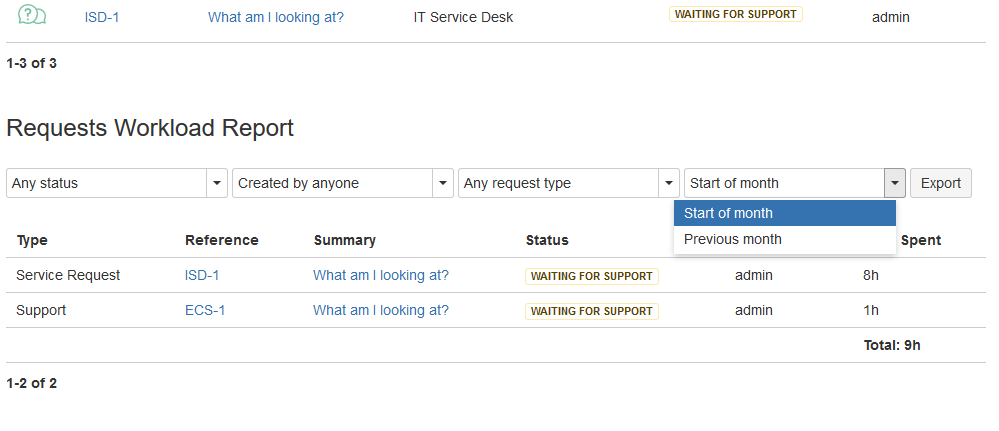Viewport: 999px width, 431px height.
Task: Click the Type column header
Action: coord(32,240)
